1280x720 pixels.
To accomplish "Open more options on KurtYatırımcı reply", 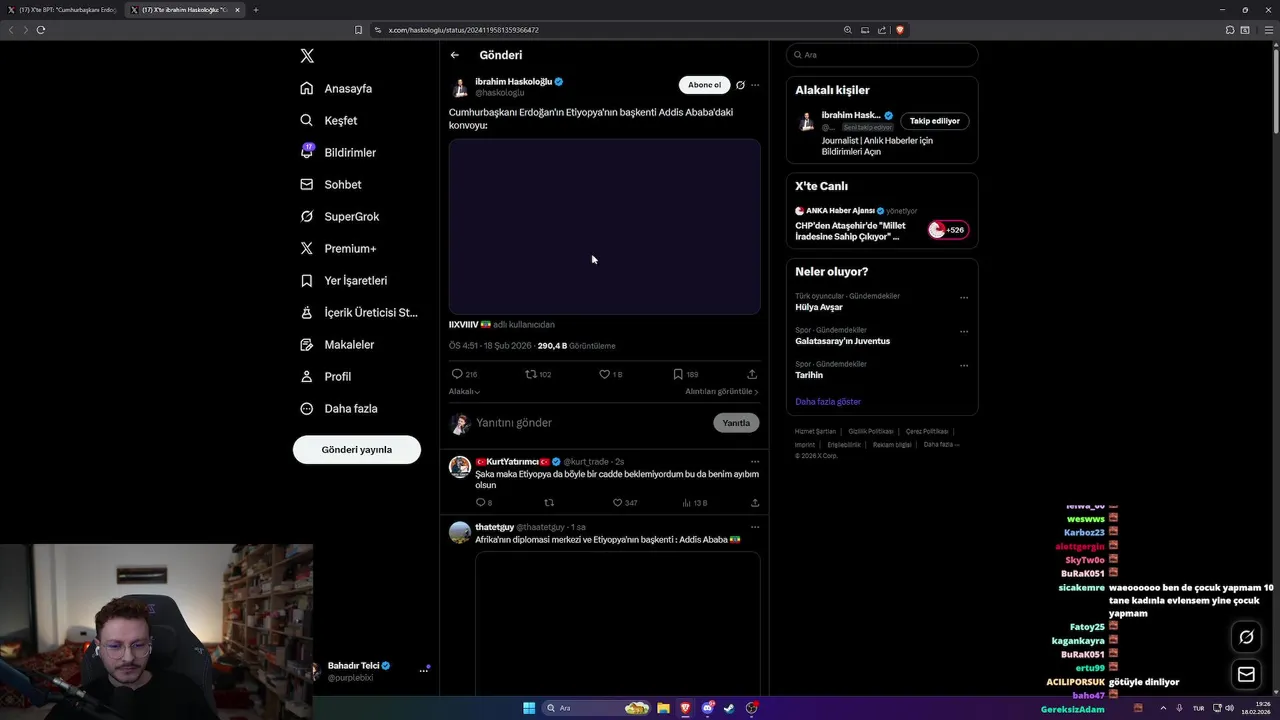I will tap(755, 462).
